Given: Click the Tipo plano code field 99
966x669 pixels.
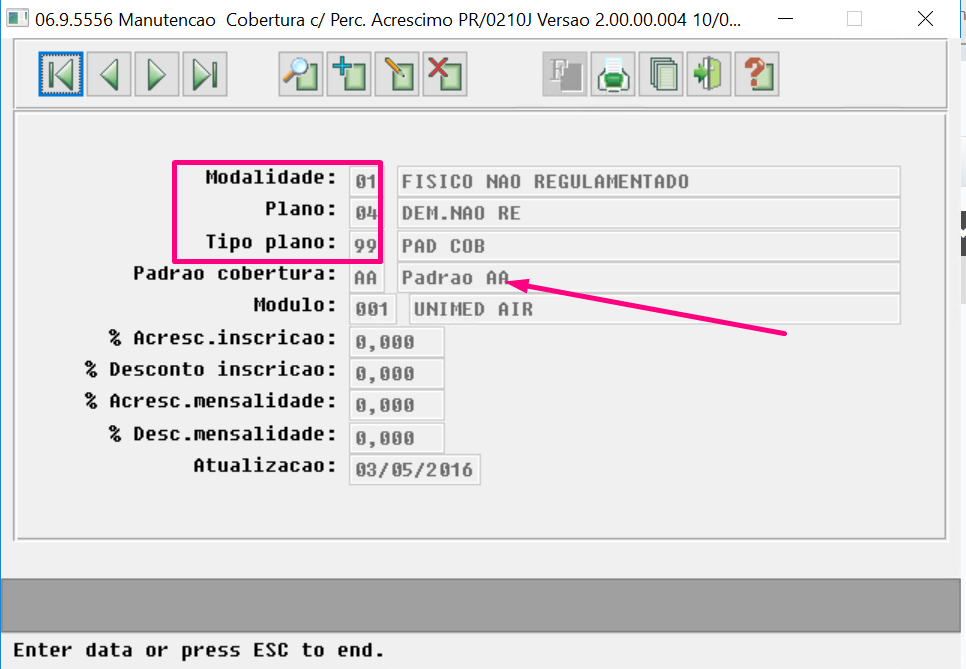Looking at the screenshot, I should click(x=366, y=245).
